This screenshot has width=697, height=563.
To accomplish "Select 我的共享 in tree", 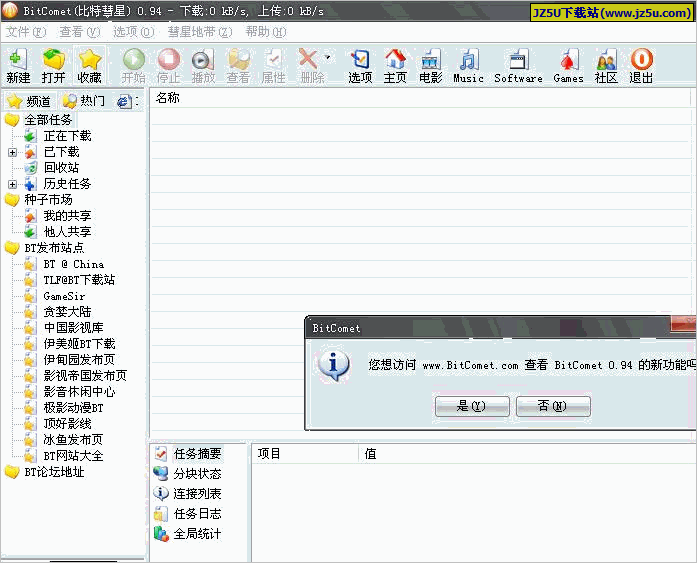I will (68, 216).
